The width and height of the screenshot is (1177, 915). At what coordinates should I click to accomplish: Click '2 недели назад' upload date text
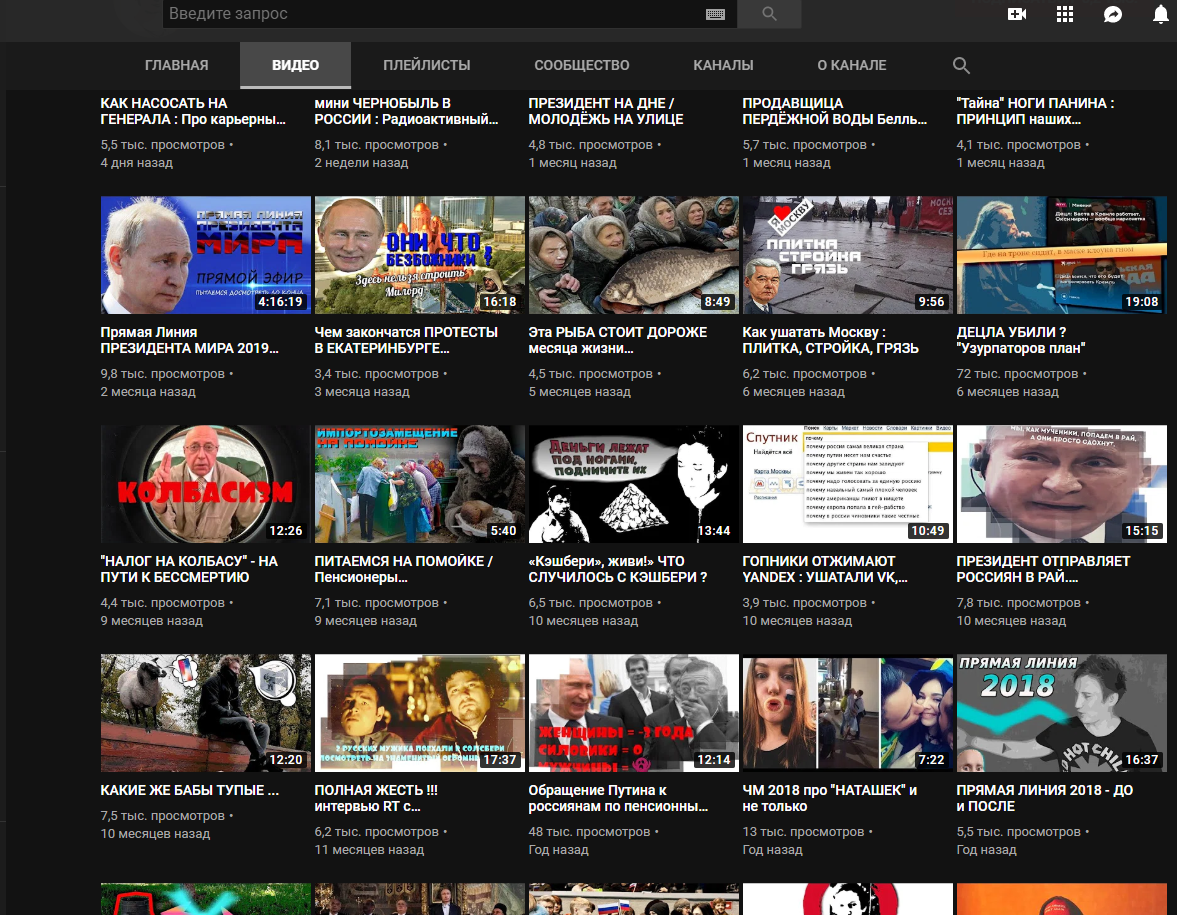[361, 163]
